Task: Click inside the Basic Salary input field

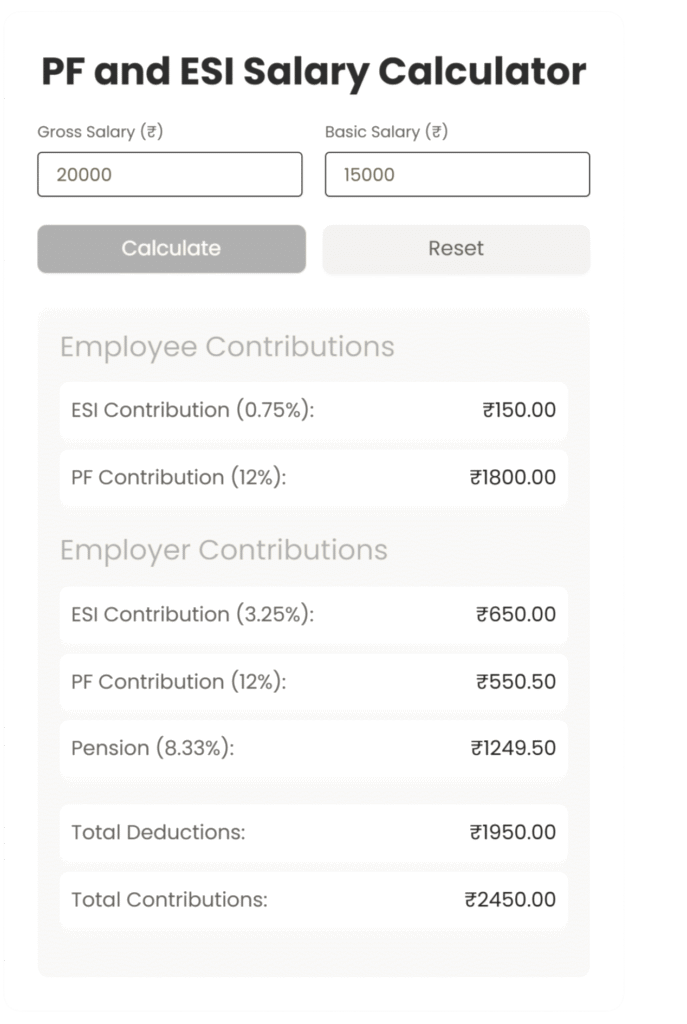Action: [x=456, y=174]
